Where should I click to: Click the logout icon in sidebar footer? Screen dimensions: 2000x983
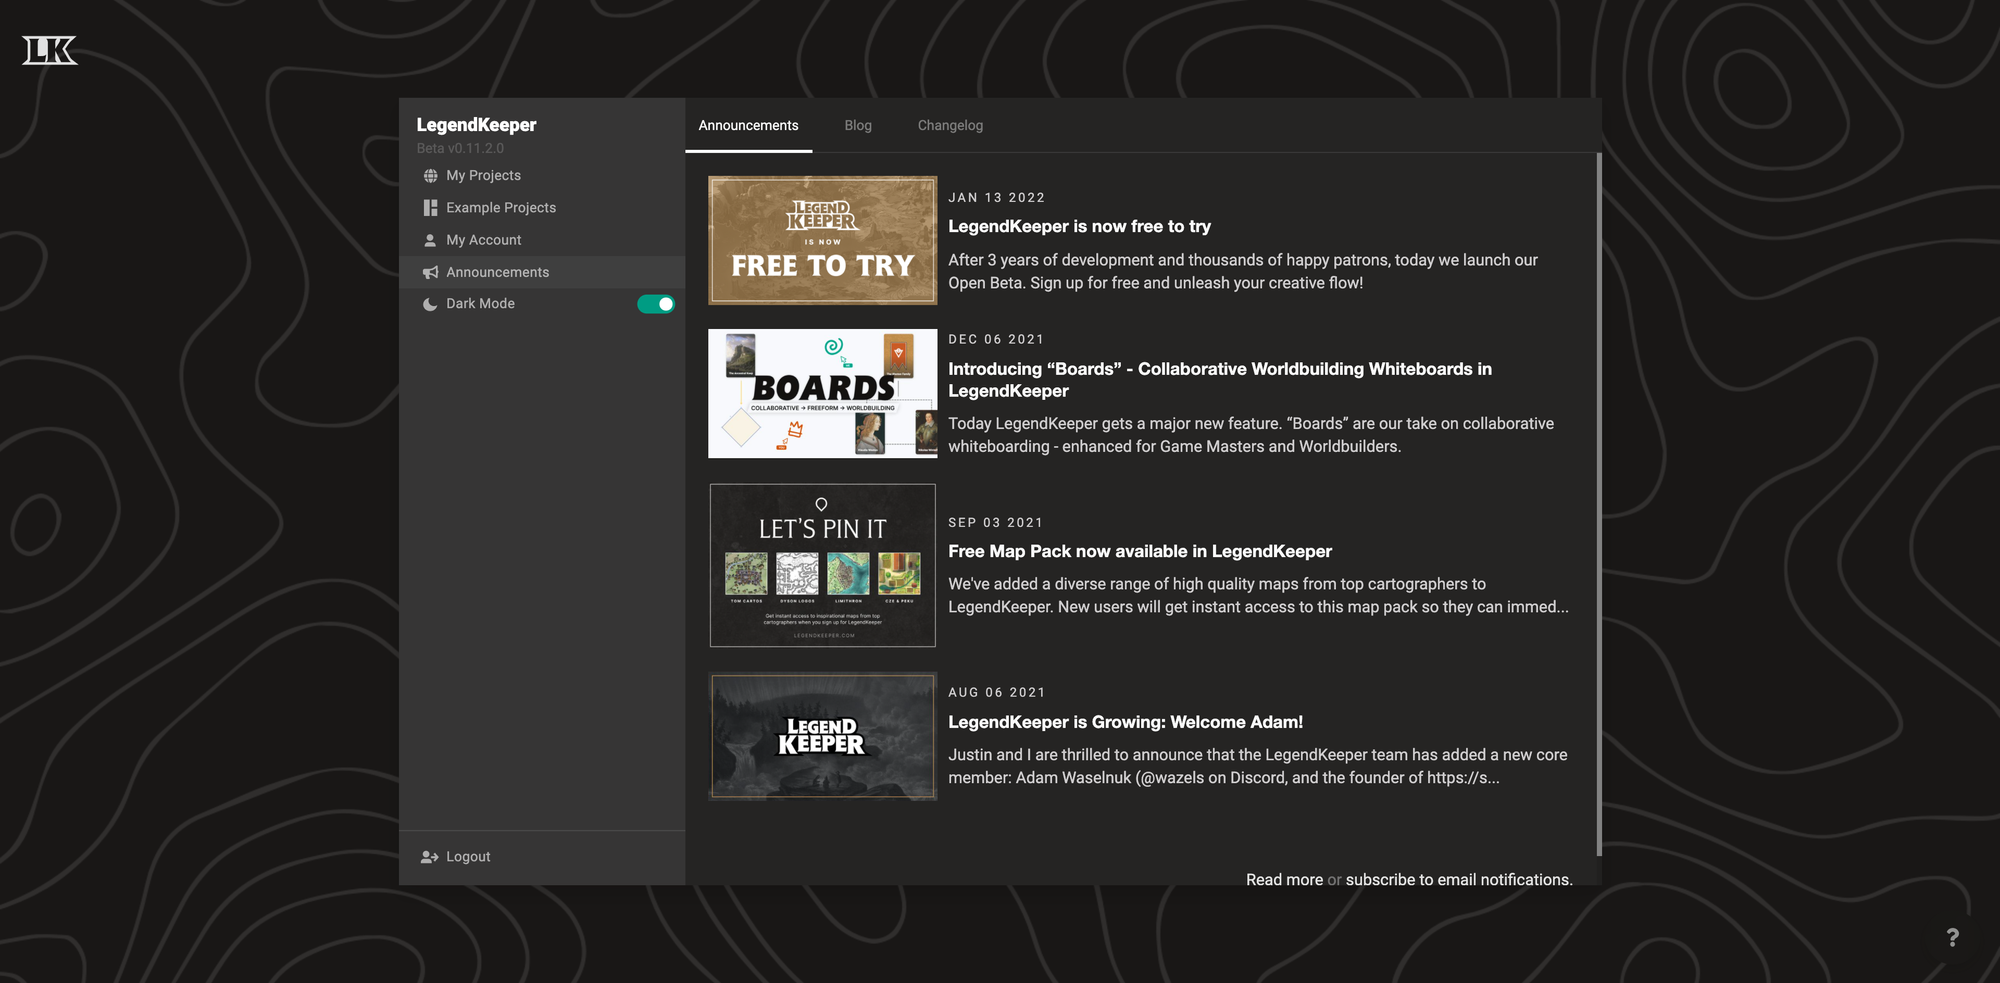[x=430, y=857]
